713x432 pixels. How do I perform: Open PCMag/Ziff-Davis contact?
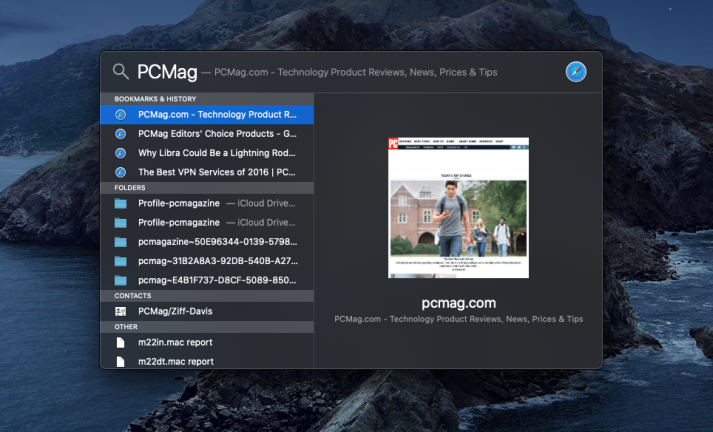tap(207, 311)
